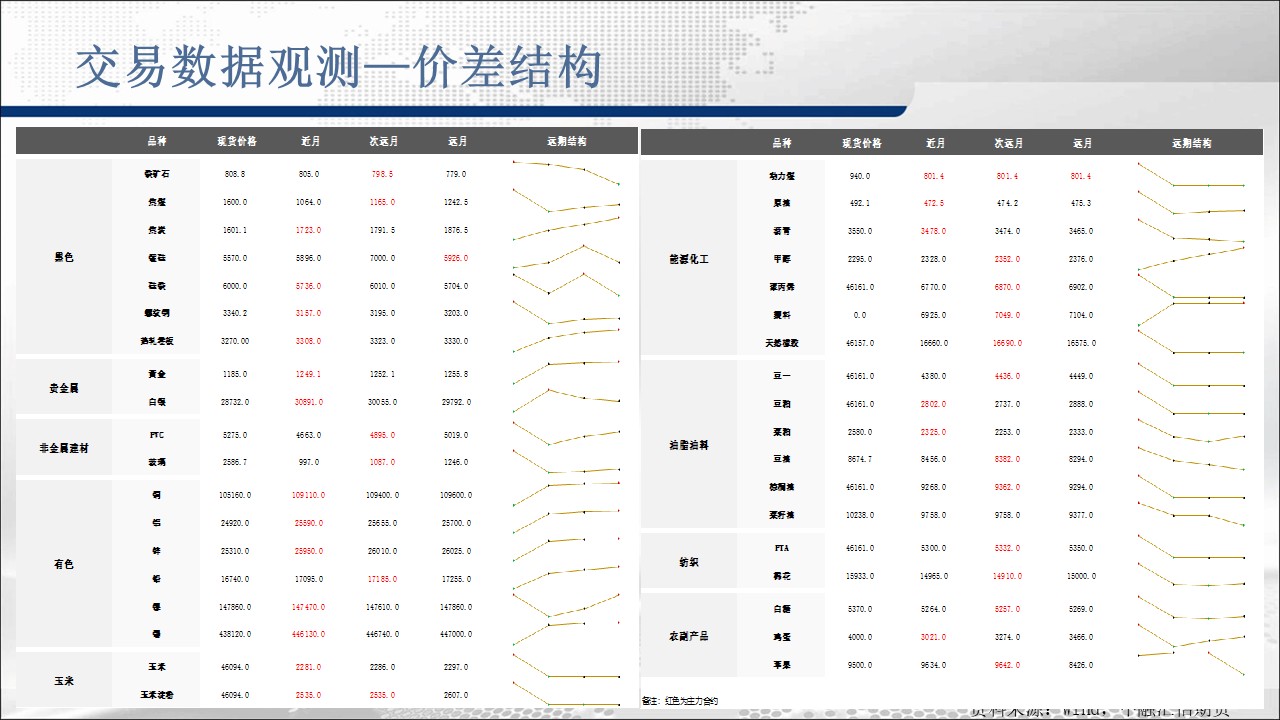Click the sparkline chart in the PVC row
This screenshot has width=1280, height=720.
point(566,434)
